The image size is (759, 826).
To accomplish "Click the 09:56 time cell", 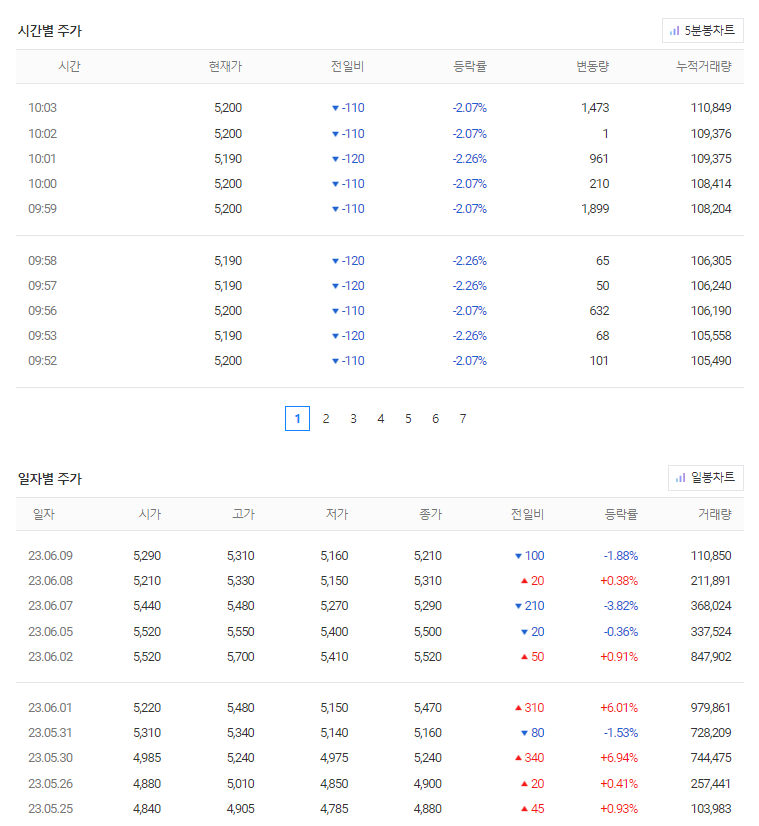I will [43, 311].
